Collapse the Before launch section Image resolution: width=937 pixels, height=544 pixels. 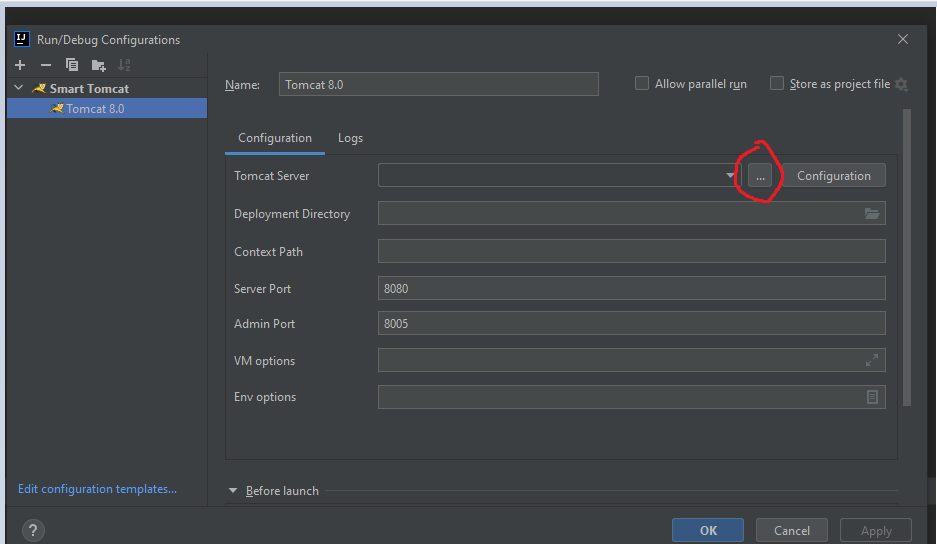coord(232,491)
